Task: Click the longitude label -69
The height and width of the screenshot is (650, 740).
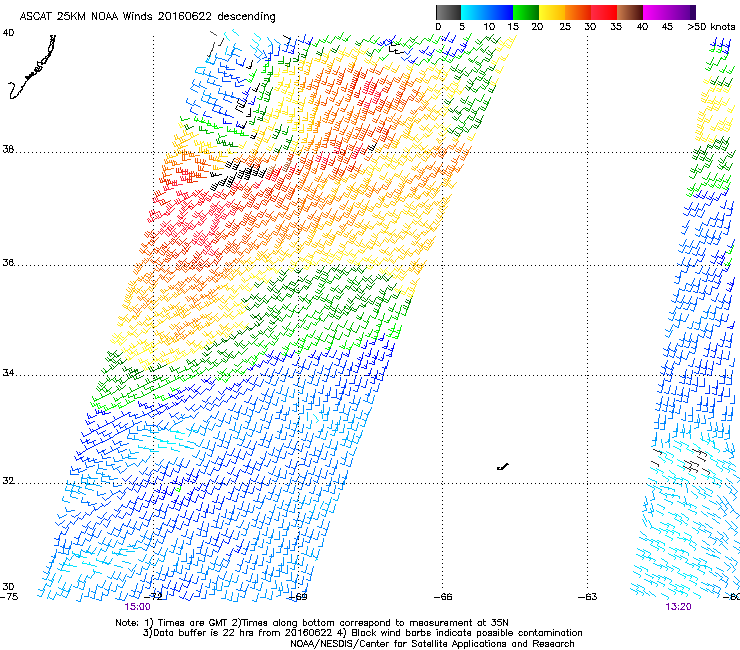Action: tap(298, 597)
